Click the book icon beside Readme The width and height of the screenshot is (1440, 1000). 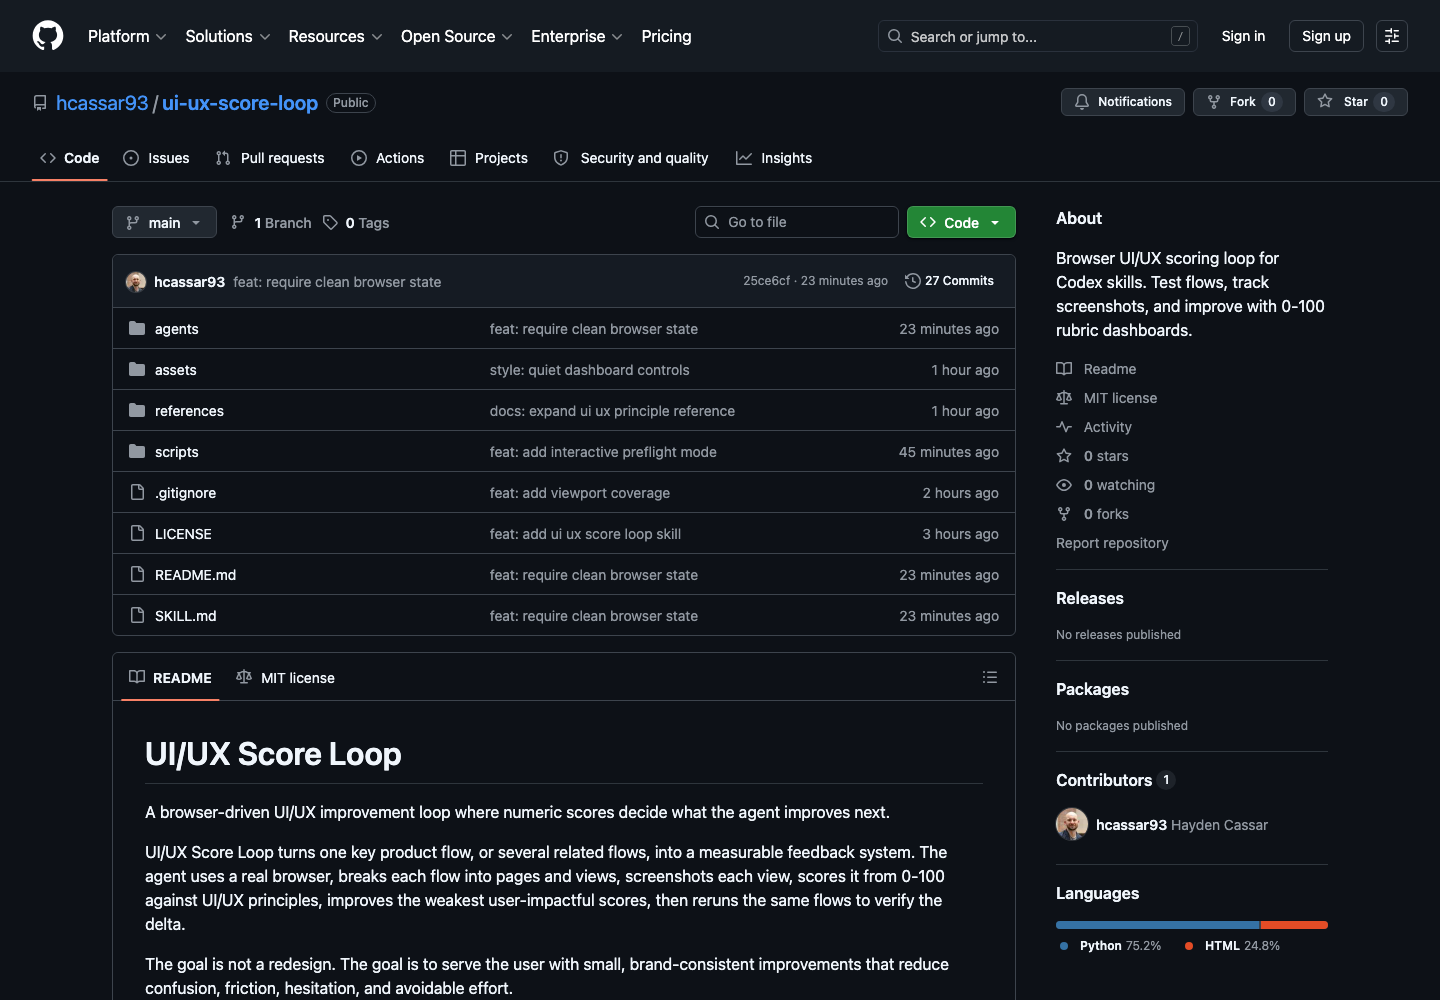tap(1064, 369)
